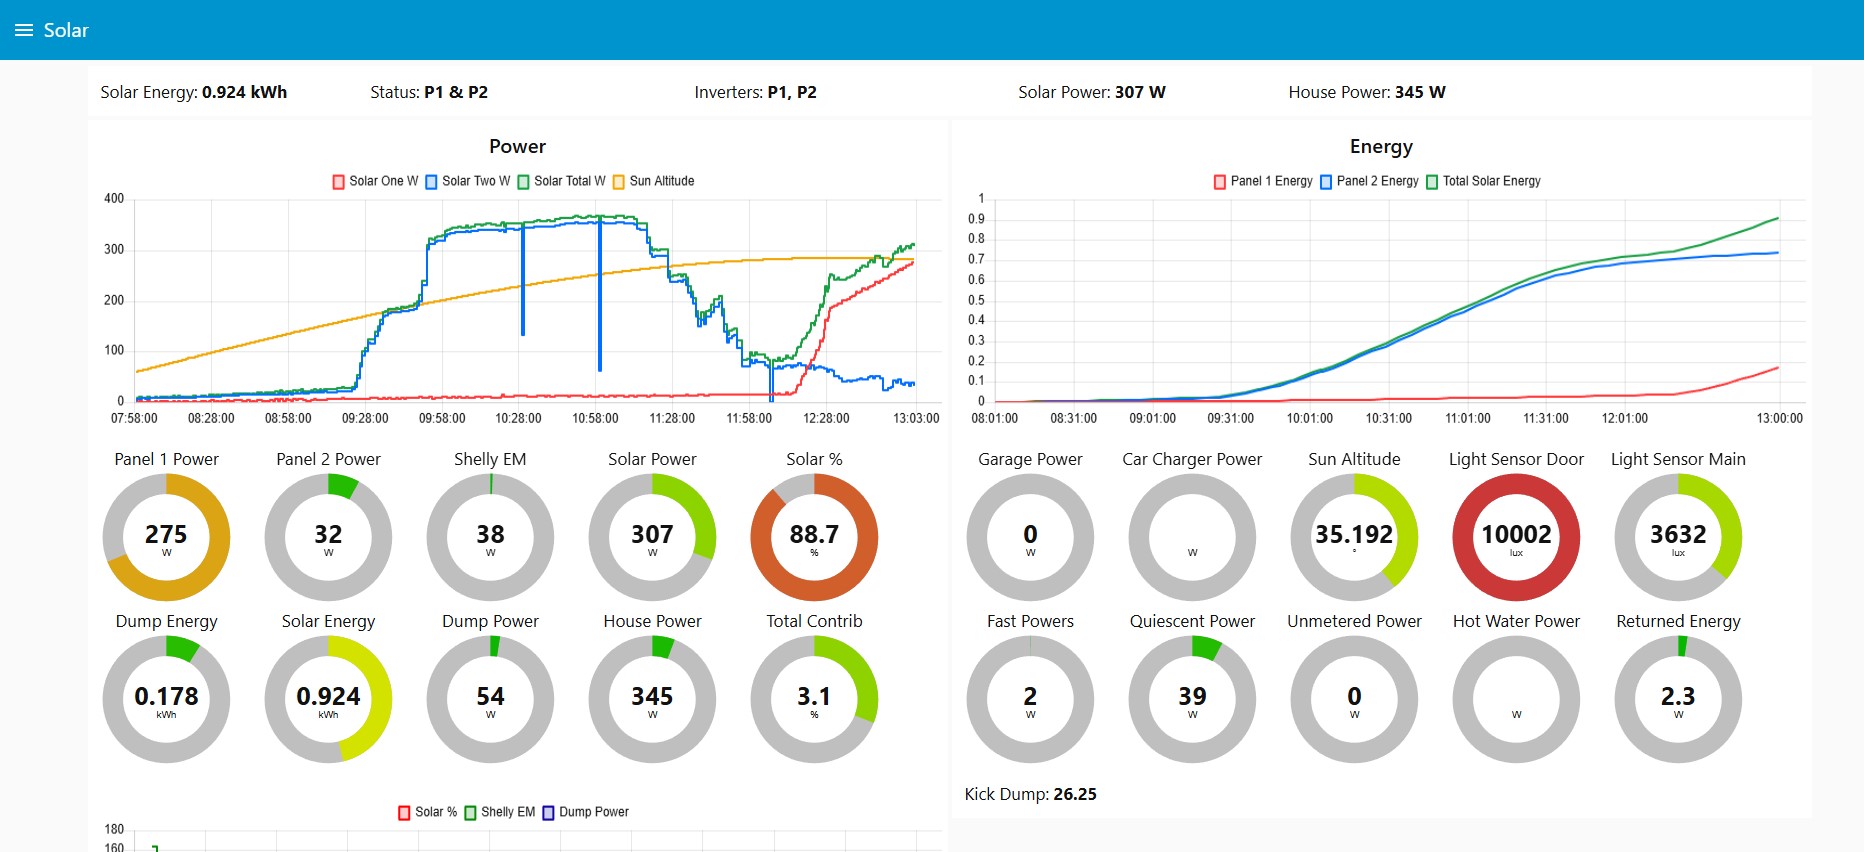Click the Solar % gauge showing 88.7
The width and height of the screenshot is (1864, 852).
point(814,537)
